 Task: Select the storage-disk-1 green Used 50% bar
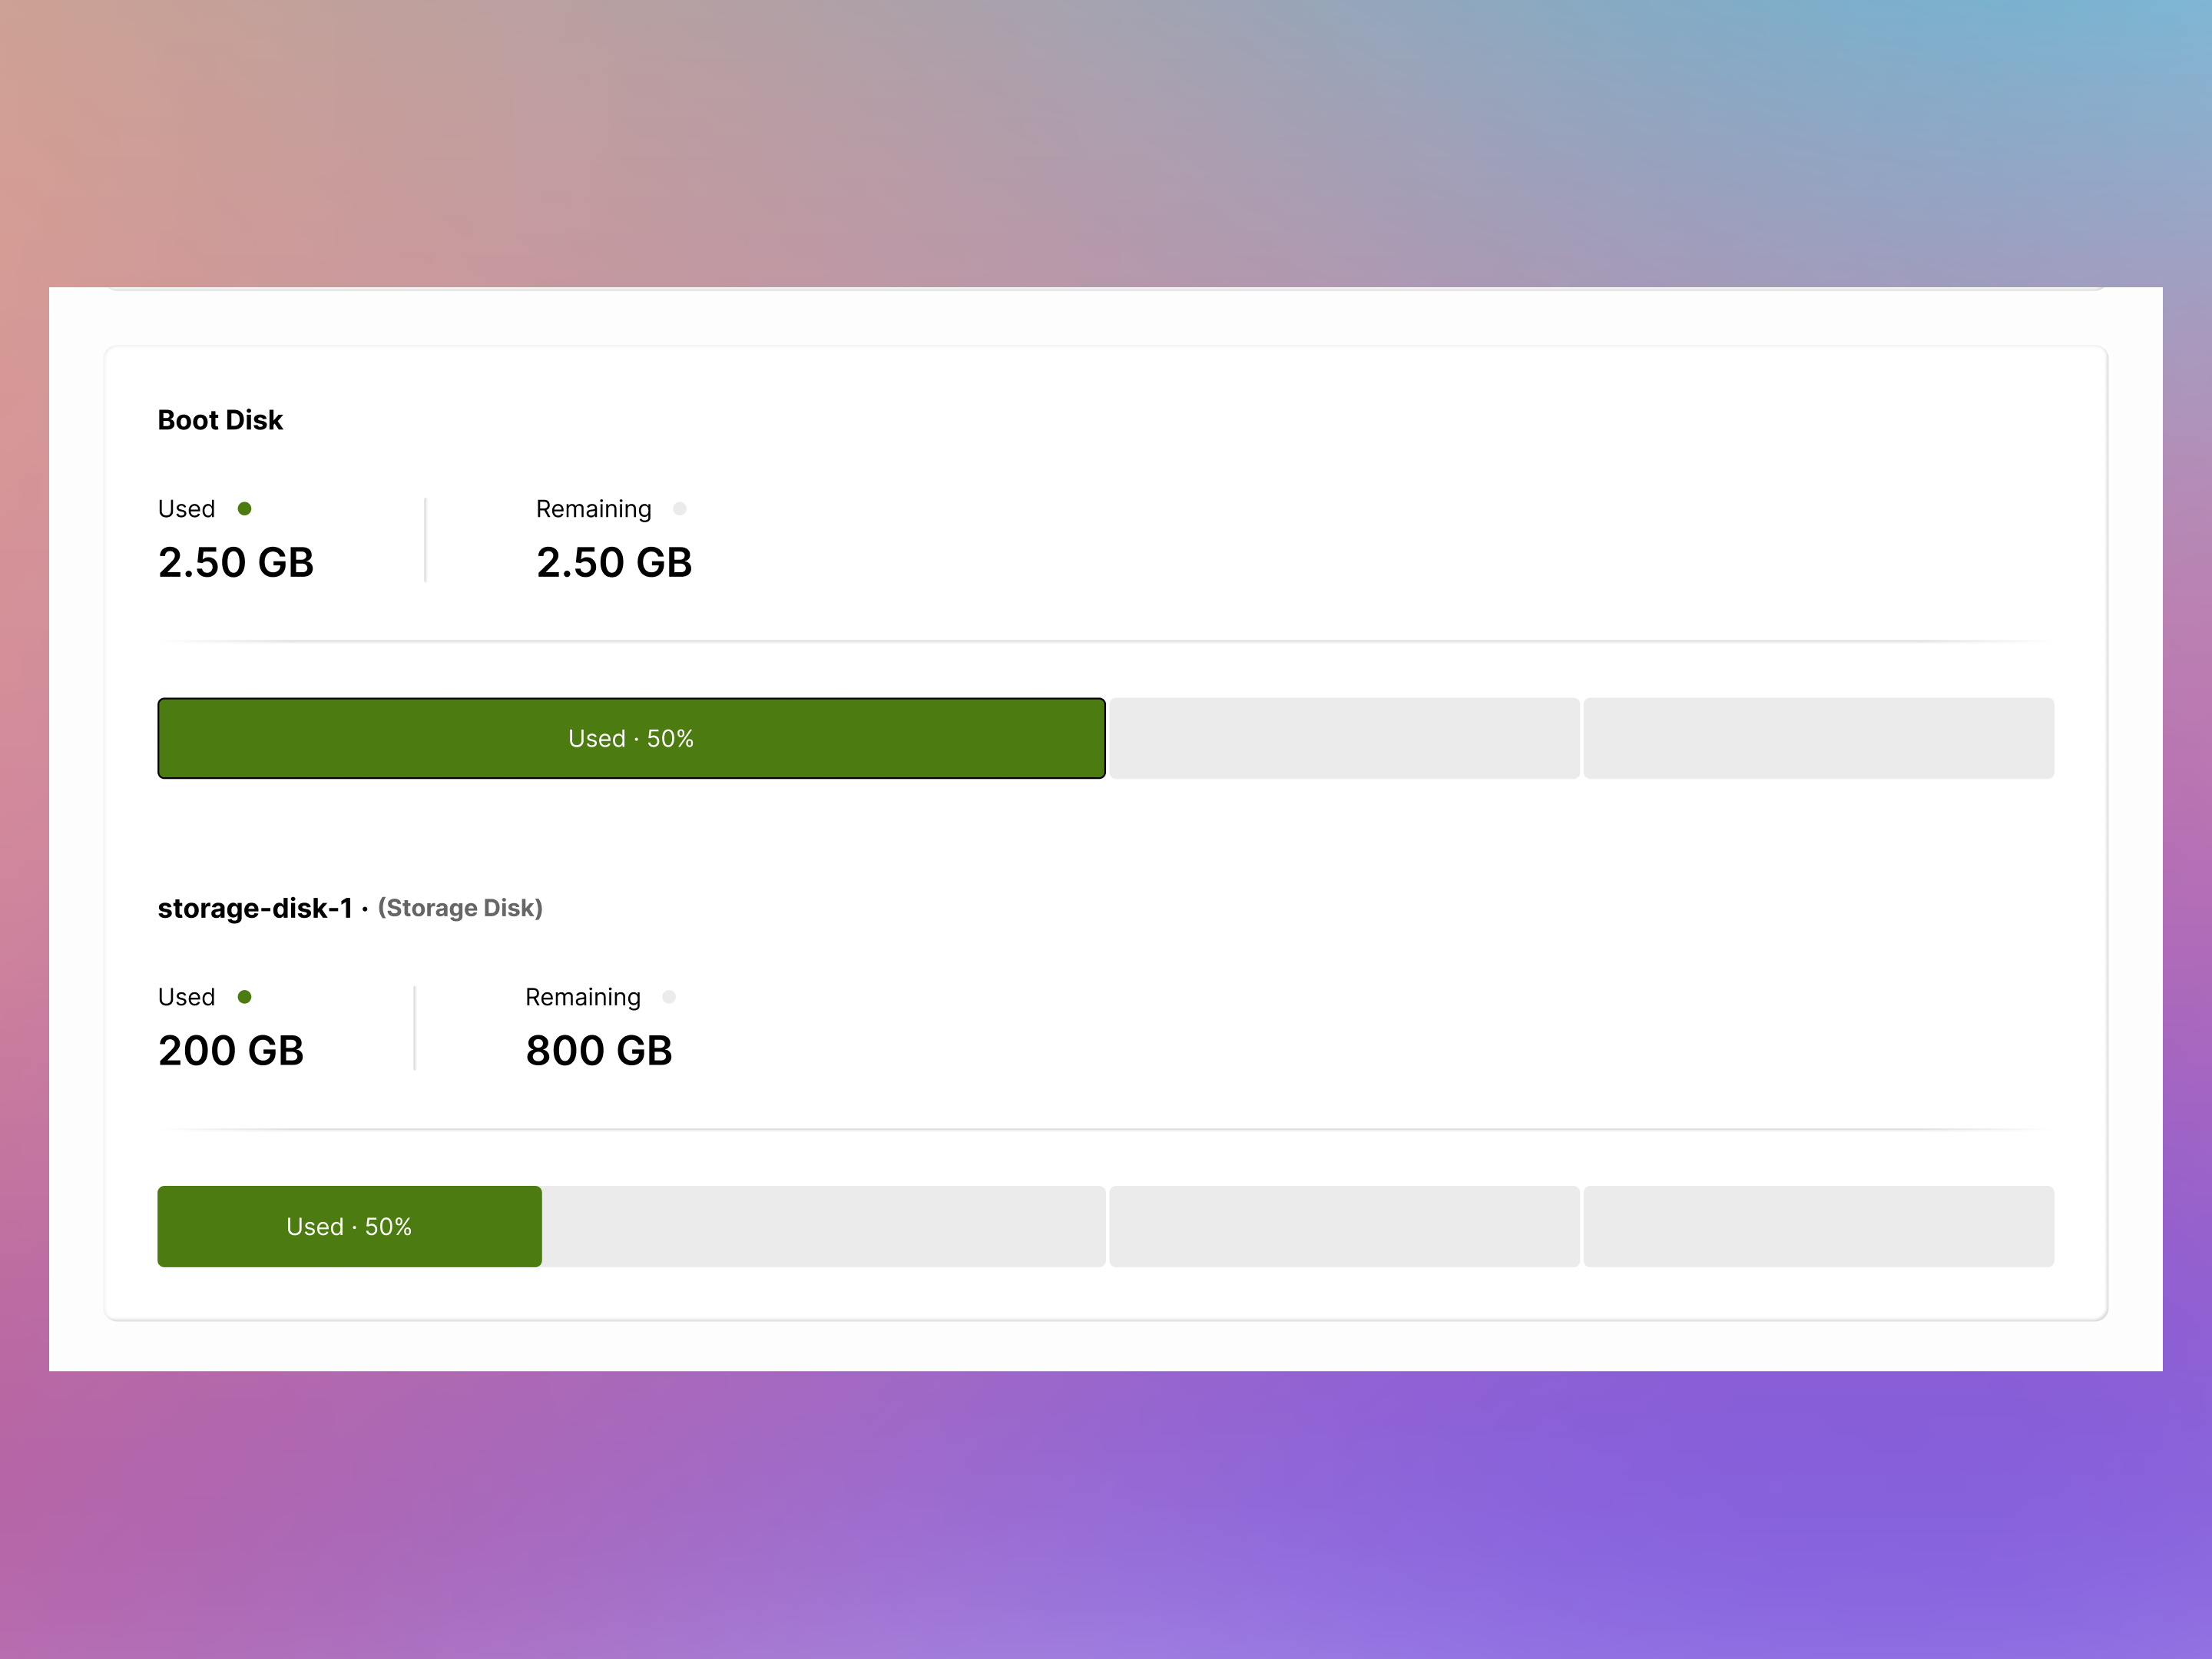[349, 1226]
